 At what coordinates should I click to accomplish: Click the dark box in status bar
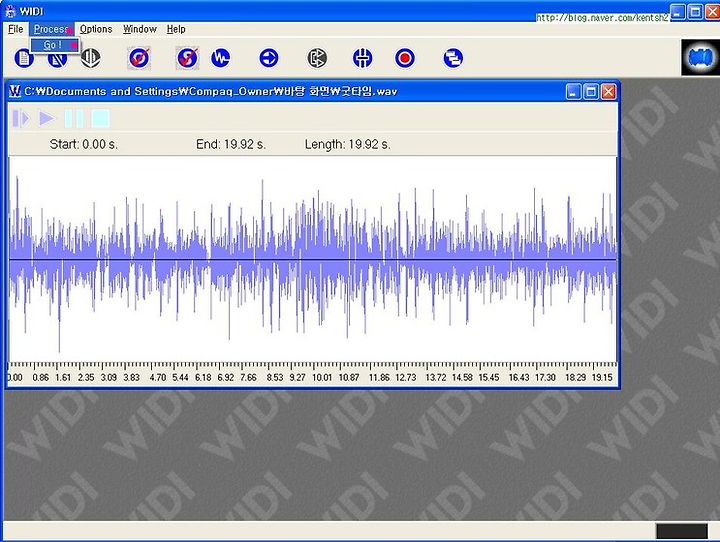tap(682, 531)
